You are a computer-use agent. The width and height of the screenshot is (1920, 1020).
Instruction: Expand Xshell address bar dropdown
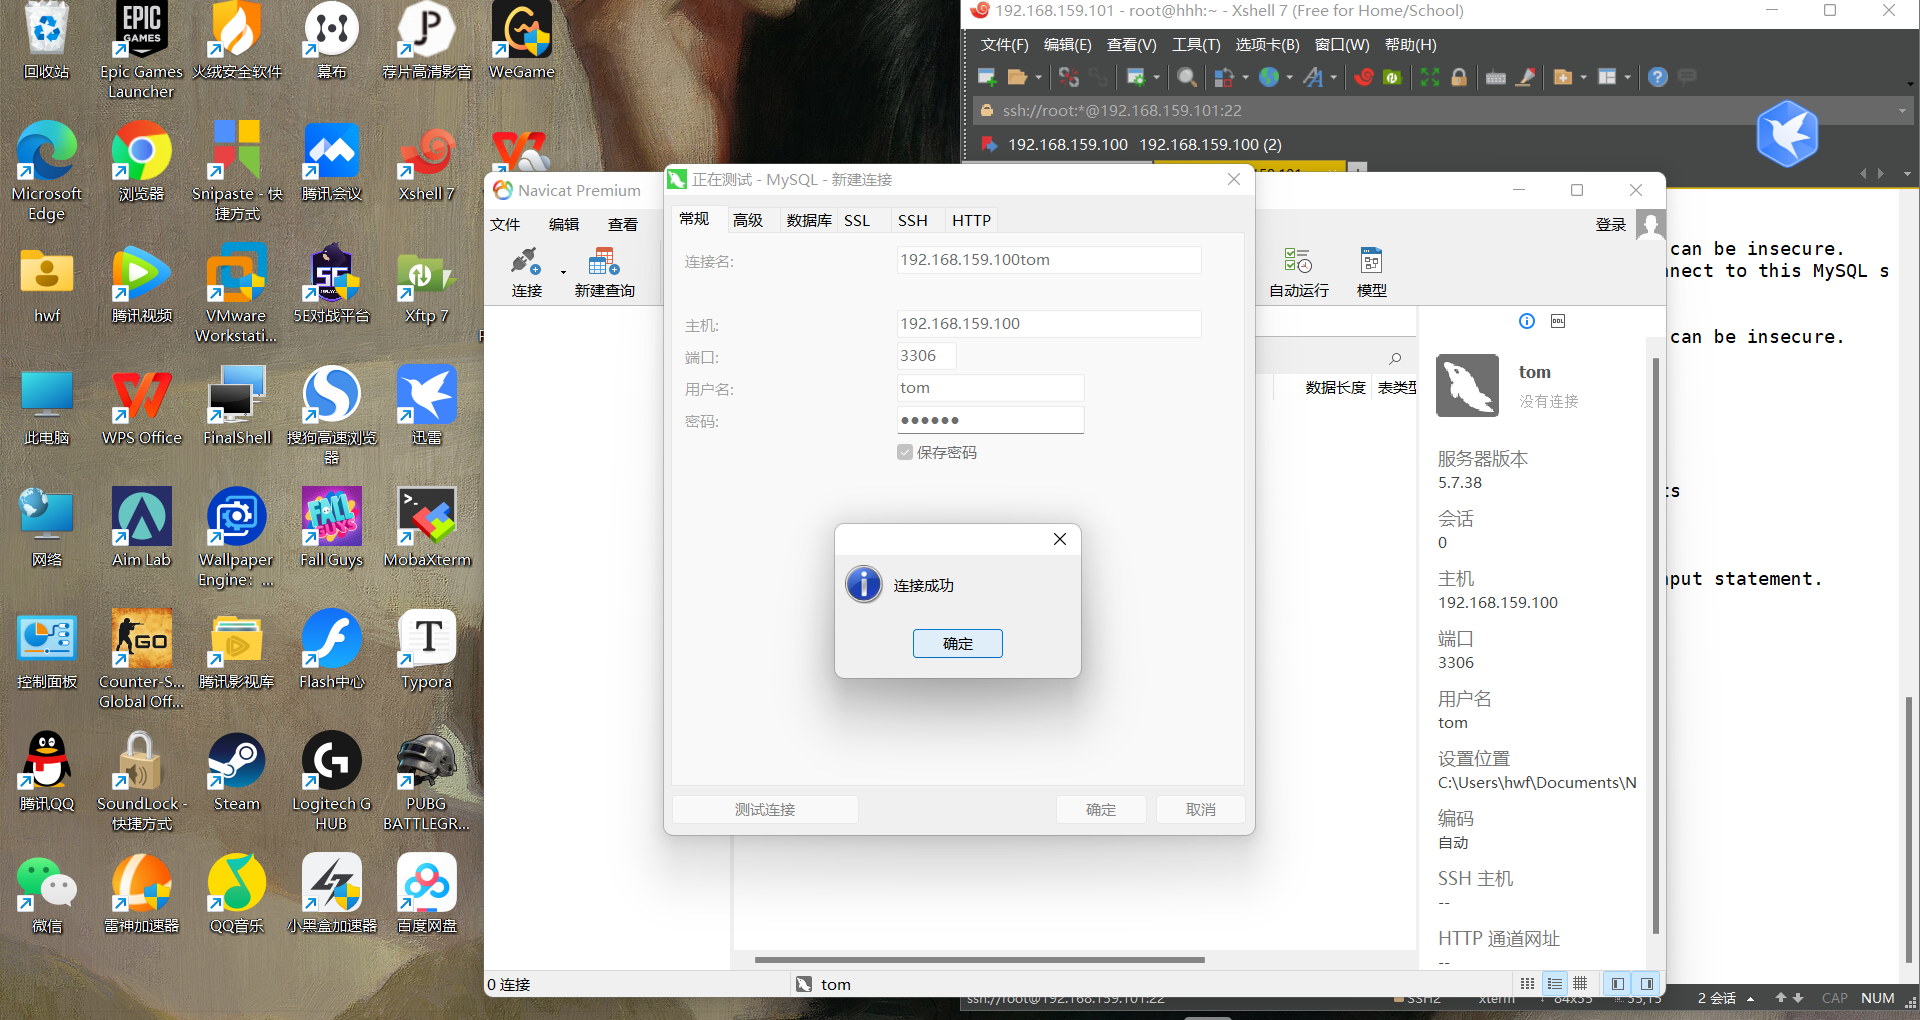point(1901,111)
